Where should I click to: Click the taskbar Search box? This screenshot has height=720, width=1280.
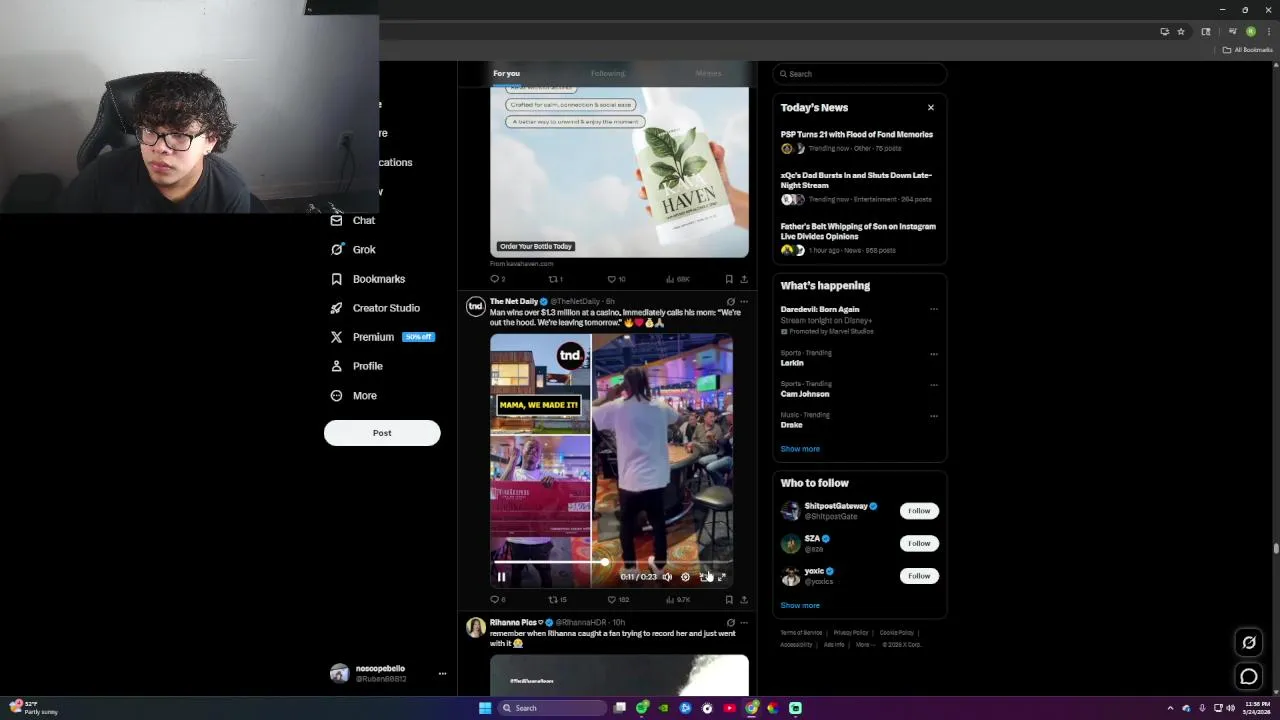pyautogui.click(x=553, y=708)
